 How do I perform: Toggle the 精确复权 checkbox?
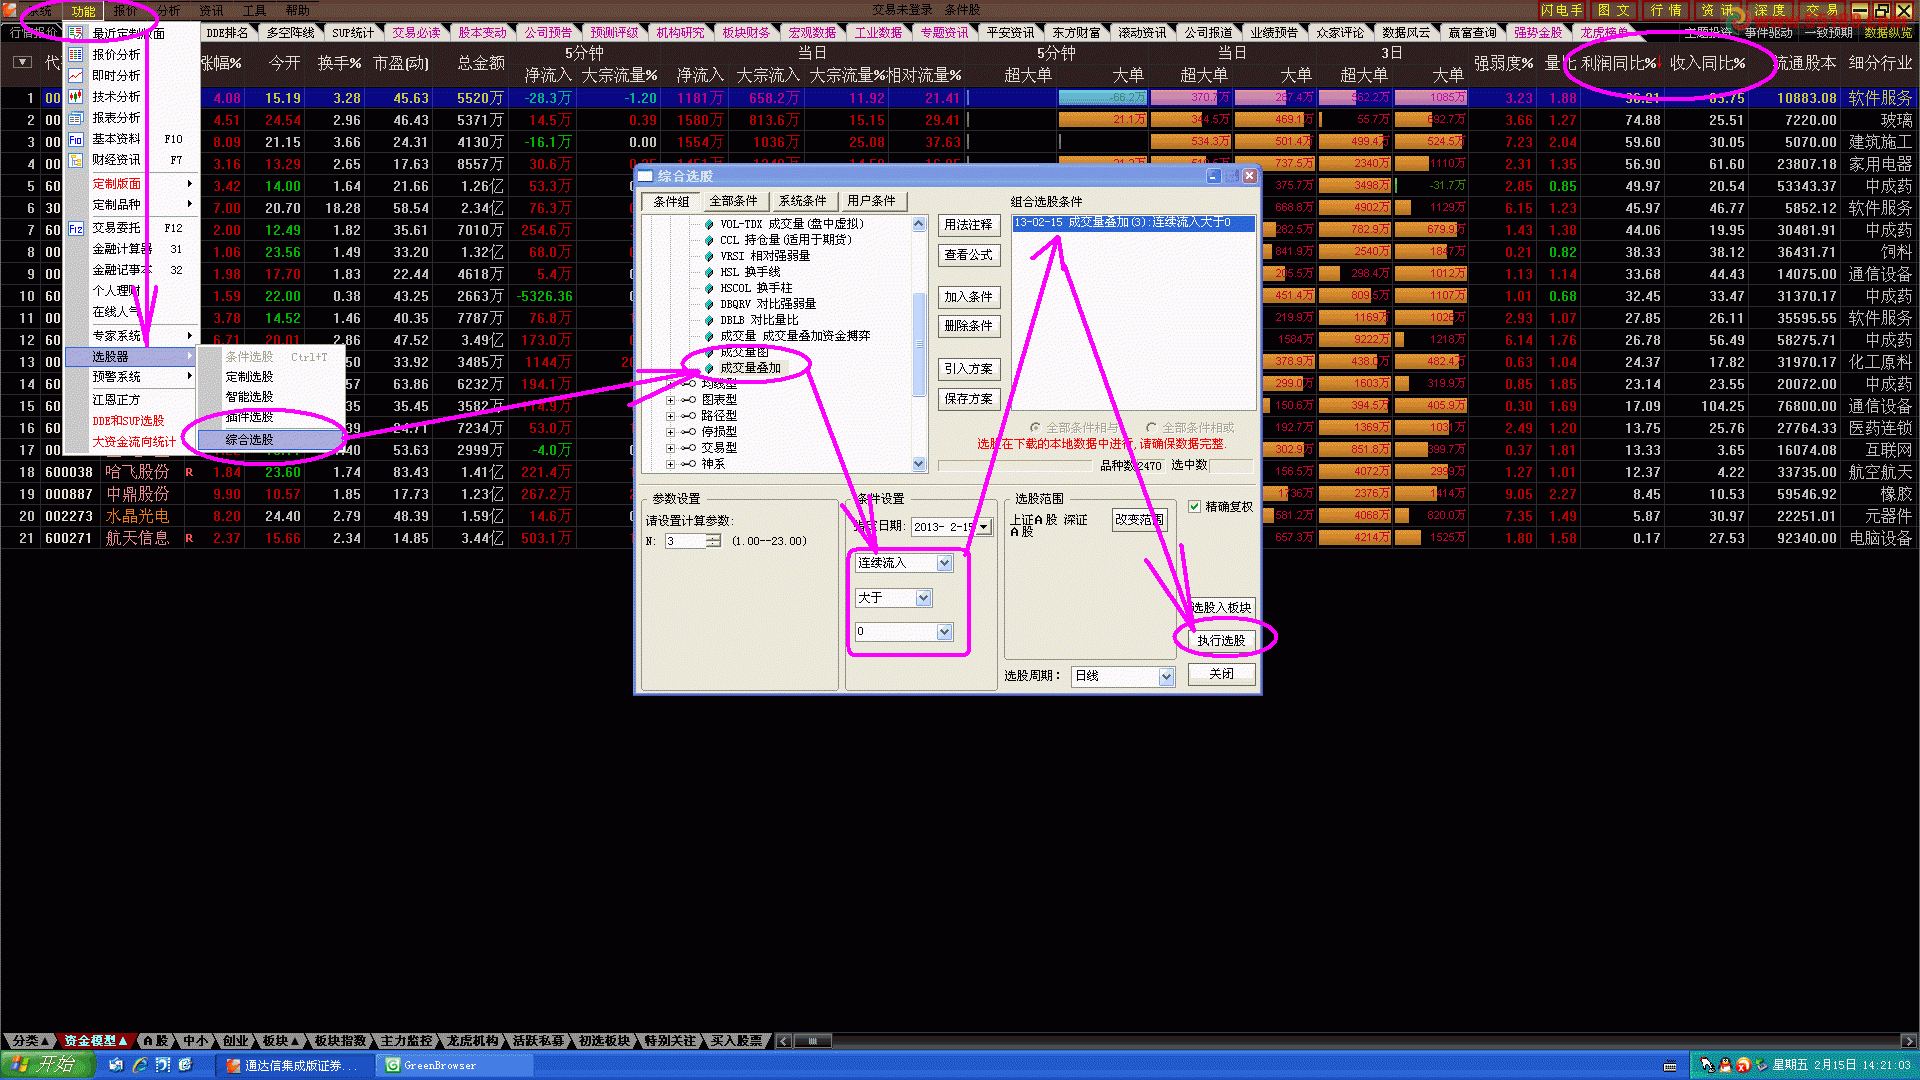pos(1194,507)
